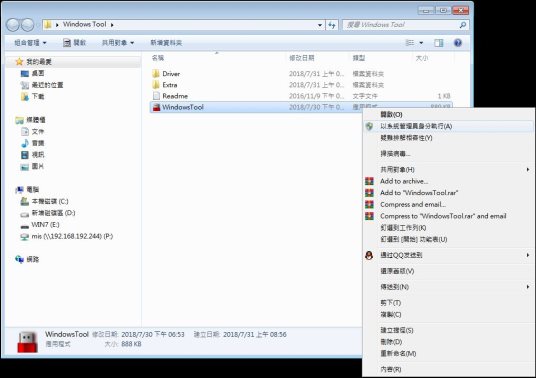Screen dimensions: 536x378
Task: Select the Computer (電腦) node in the sidebar
Action: 27,190
